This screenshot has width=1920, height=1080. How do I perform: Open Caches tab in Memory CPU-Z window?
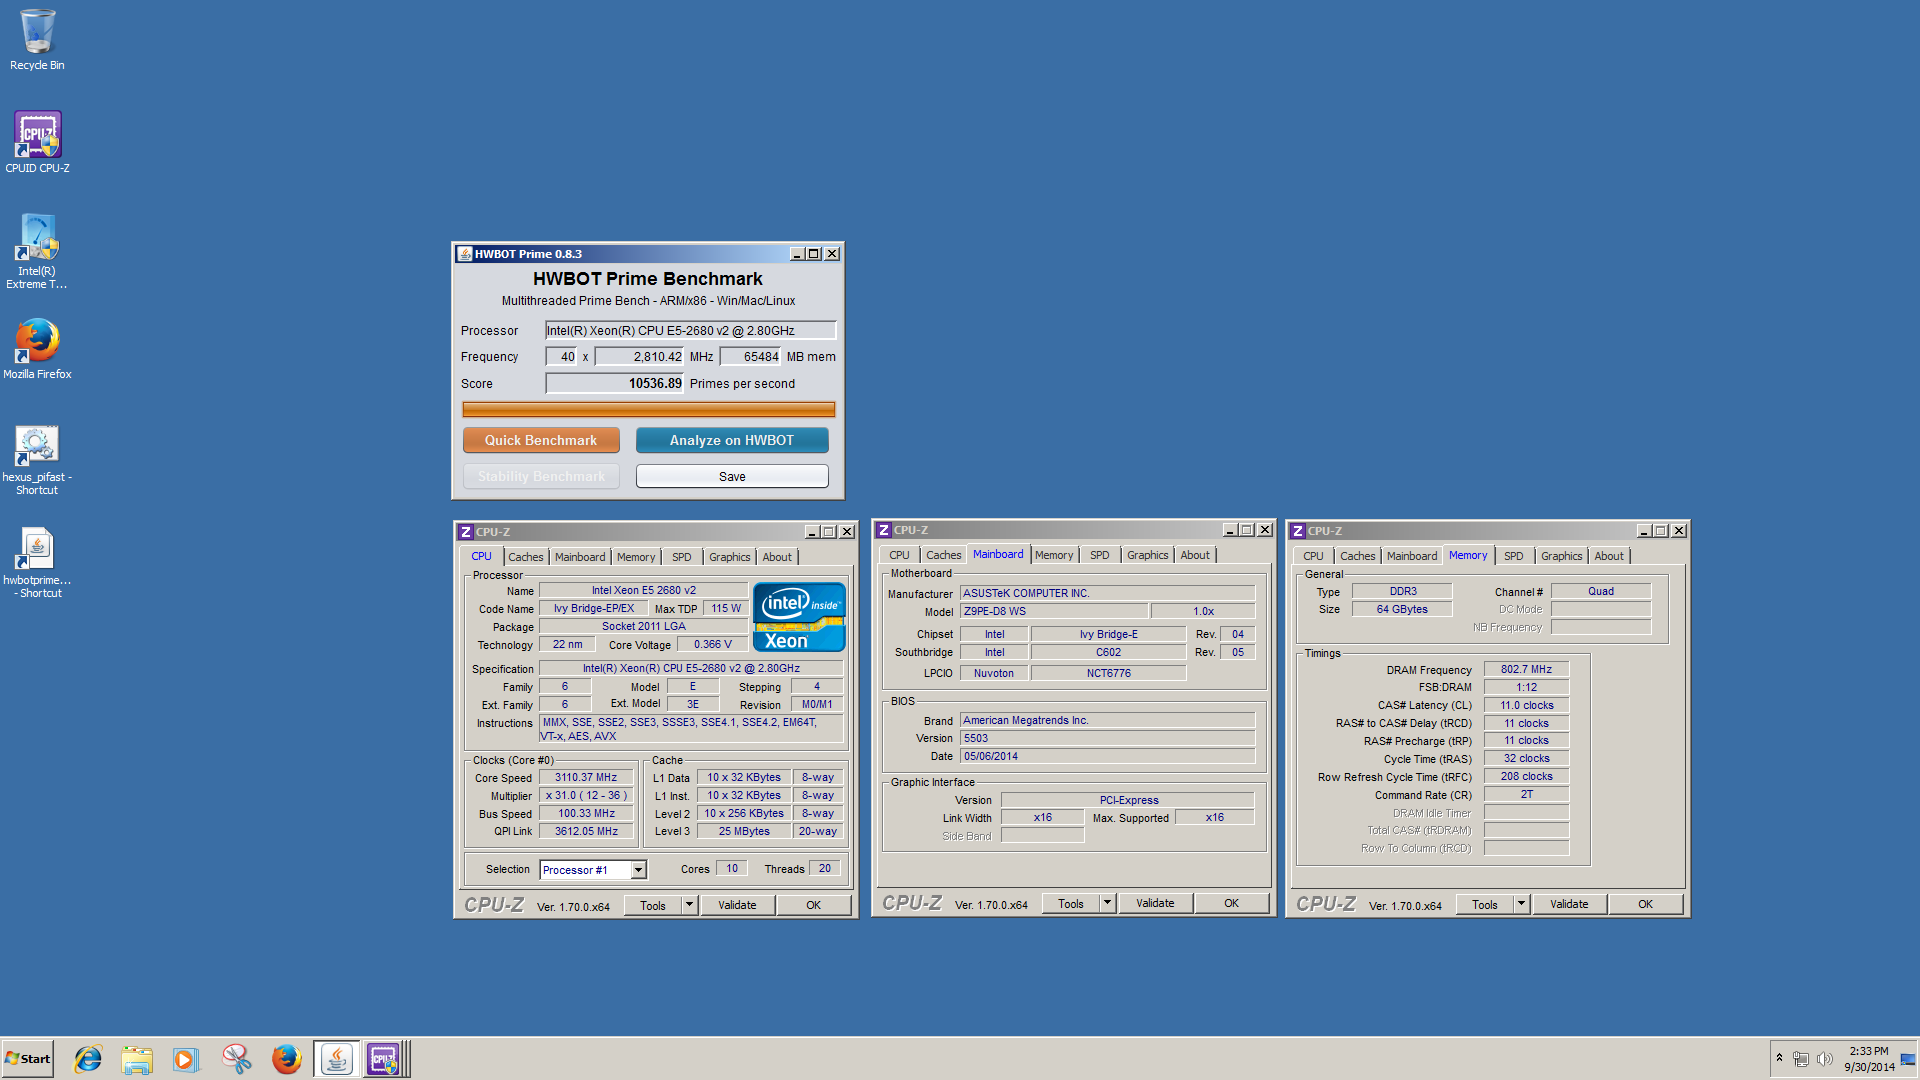point(1358,556)
